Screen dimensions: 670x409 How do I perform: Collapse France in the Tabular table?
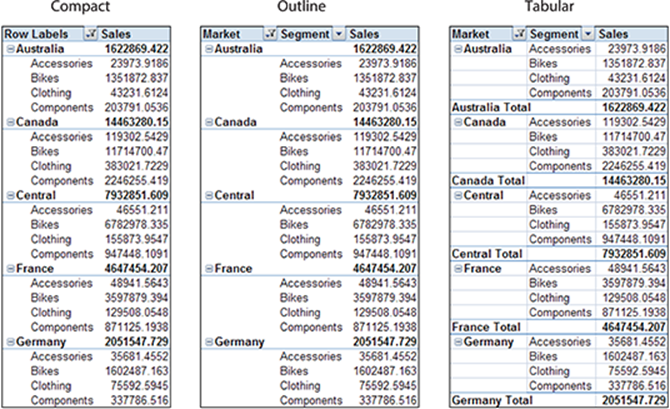[x=458, y=269]
